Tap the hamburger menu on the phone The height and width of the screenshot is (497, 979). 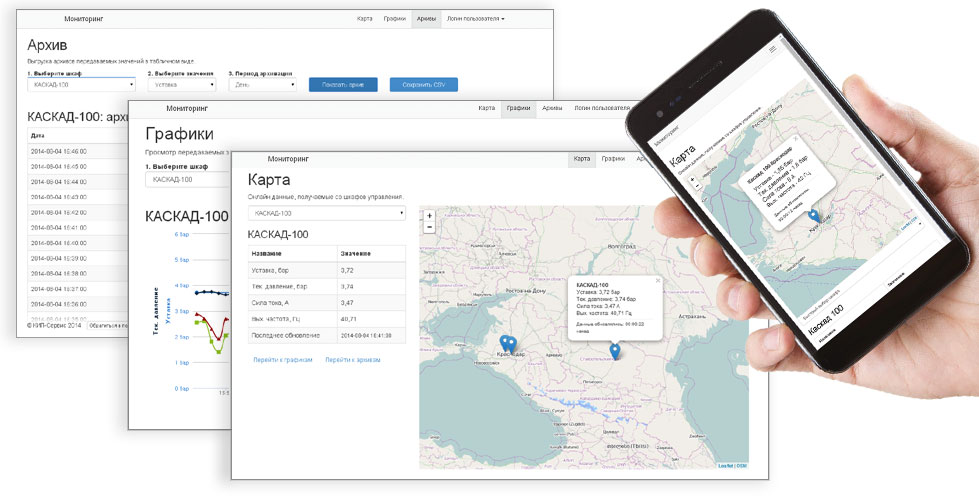pyautogui.click(x=773, y=49)
